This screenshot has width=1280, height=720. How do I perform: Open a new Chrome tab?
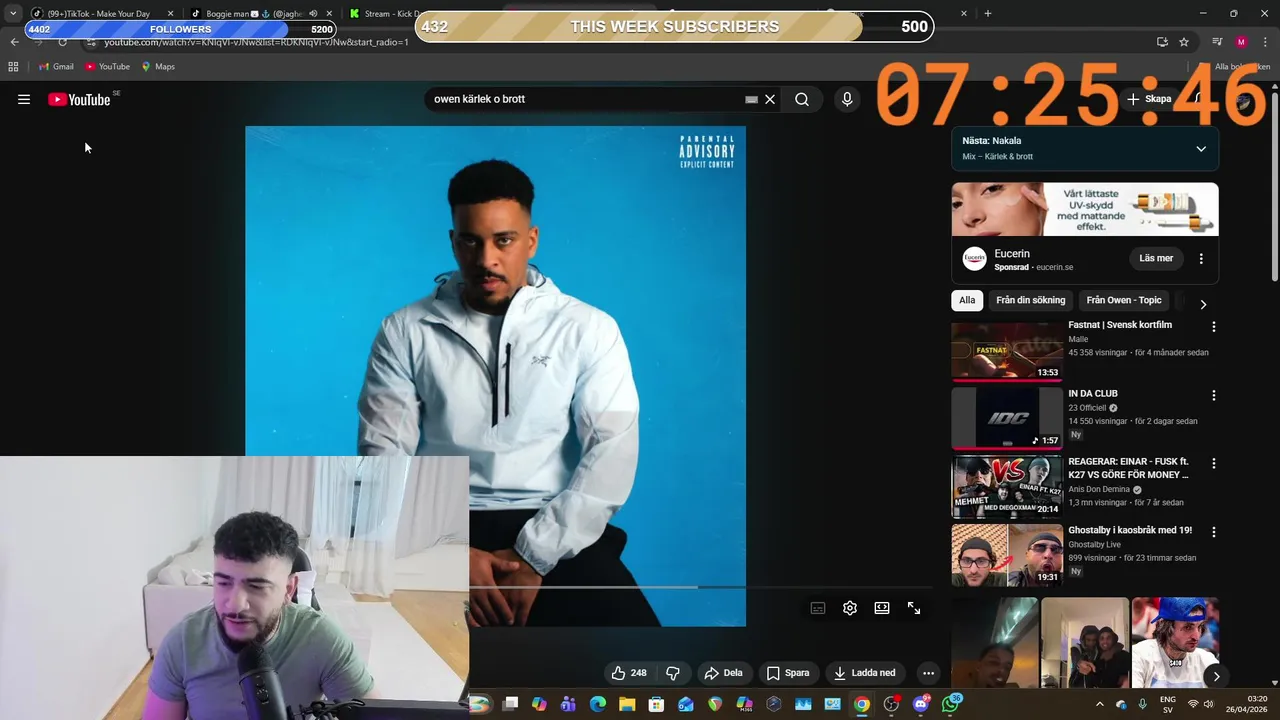pyautogui.click(x=988, y=13)
